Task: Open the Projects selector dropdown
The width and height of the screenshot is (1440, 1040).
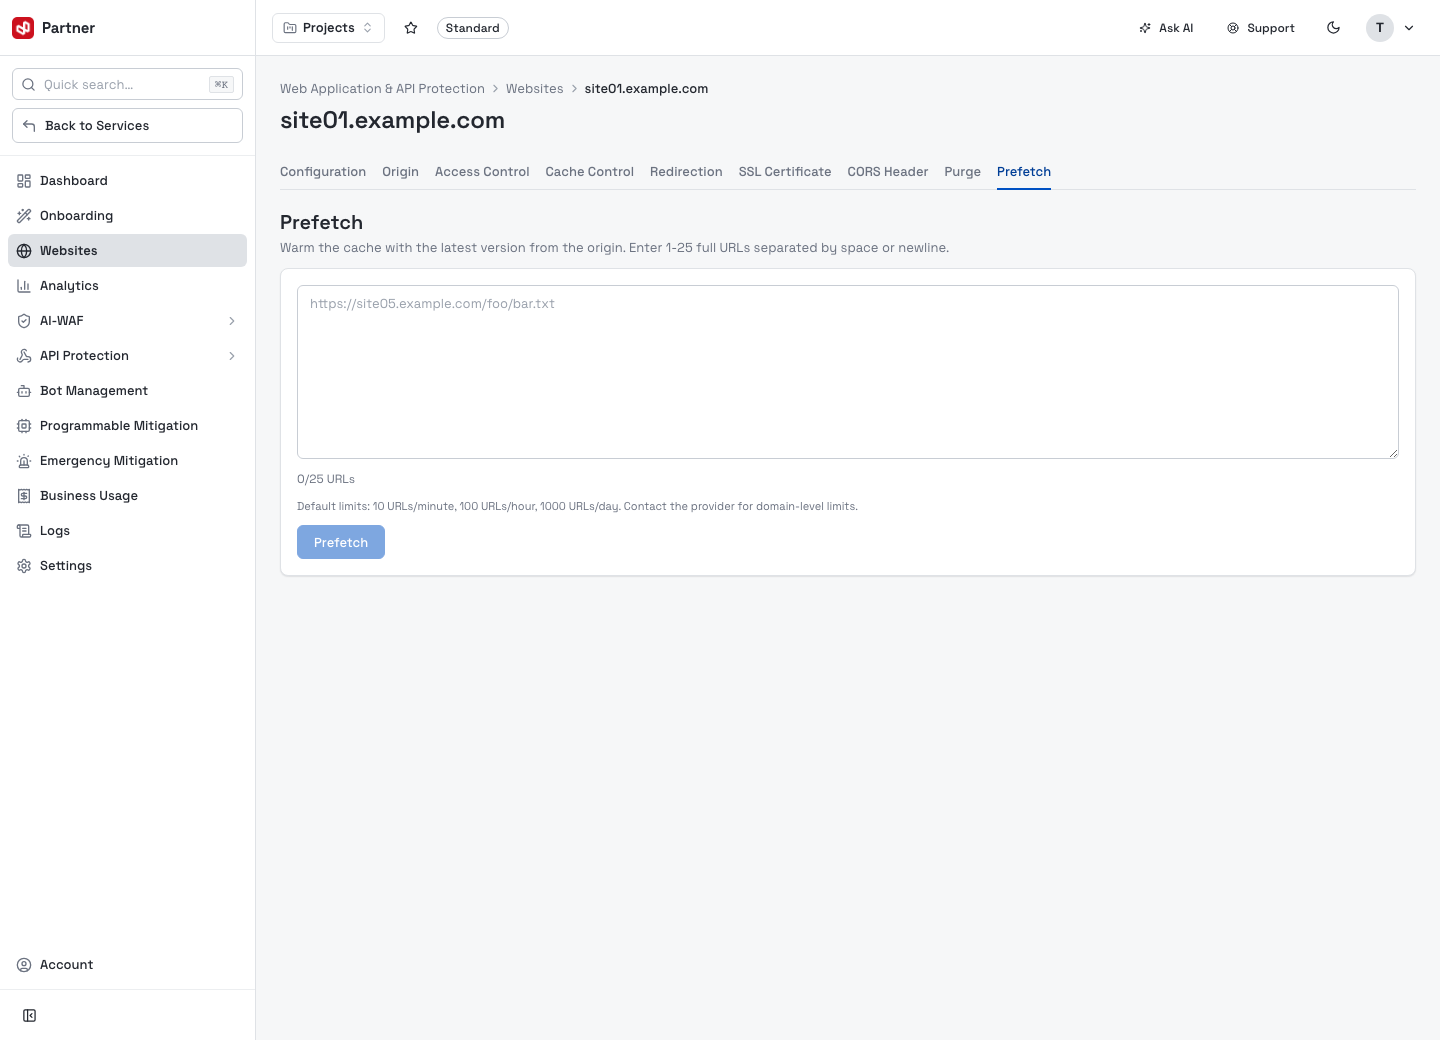Action: pos(328,28)
